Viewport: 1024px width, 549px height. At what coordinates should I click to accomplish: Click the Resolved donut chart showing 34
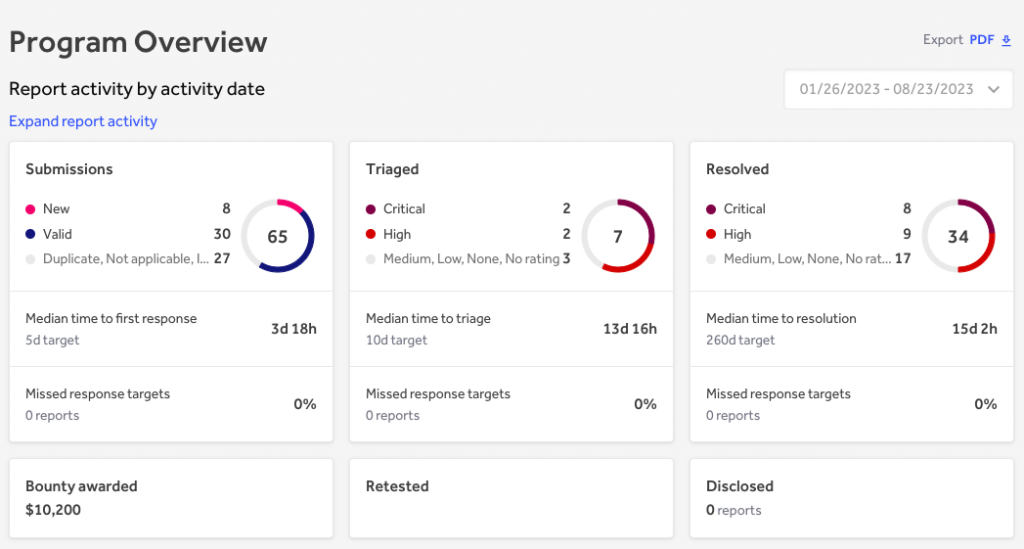point(958,236)
